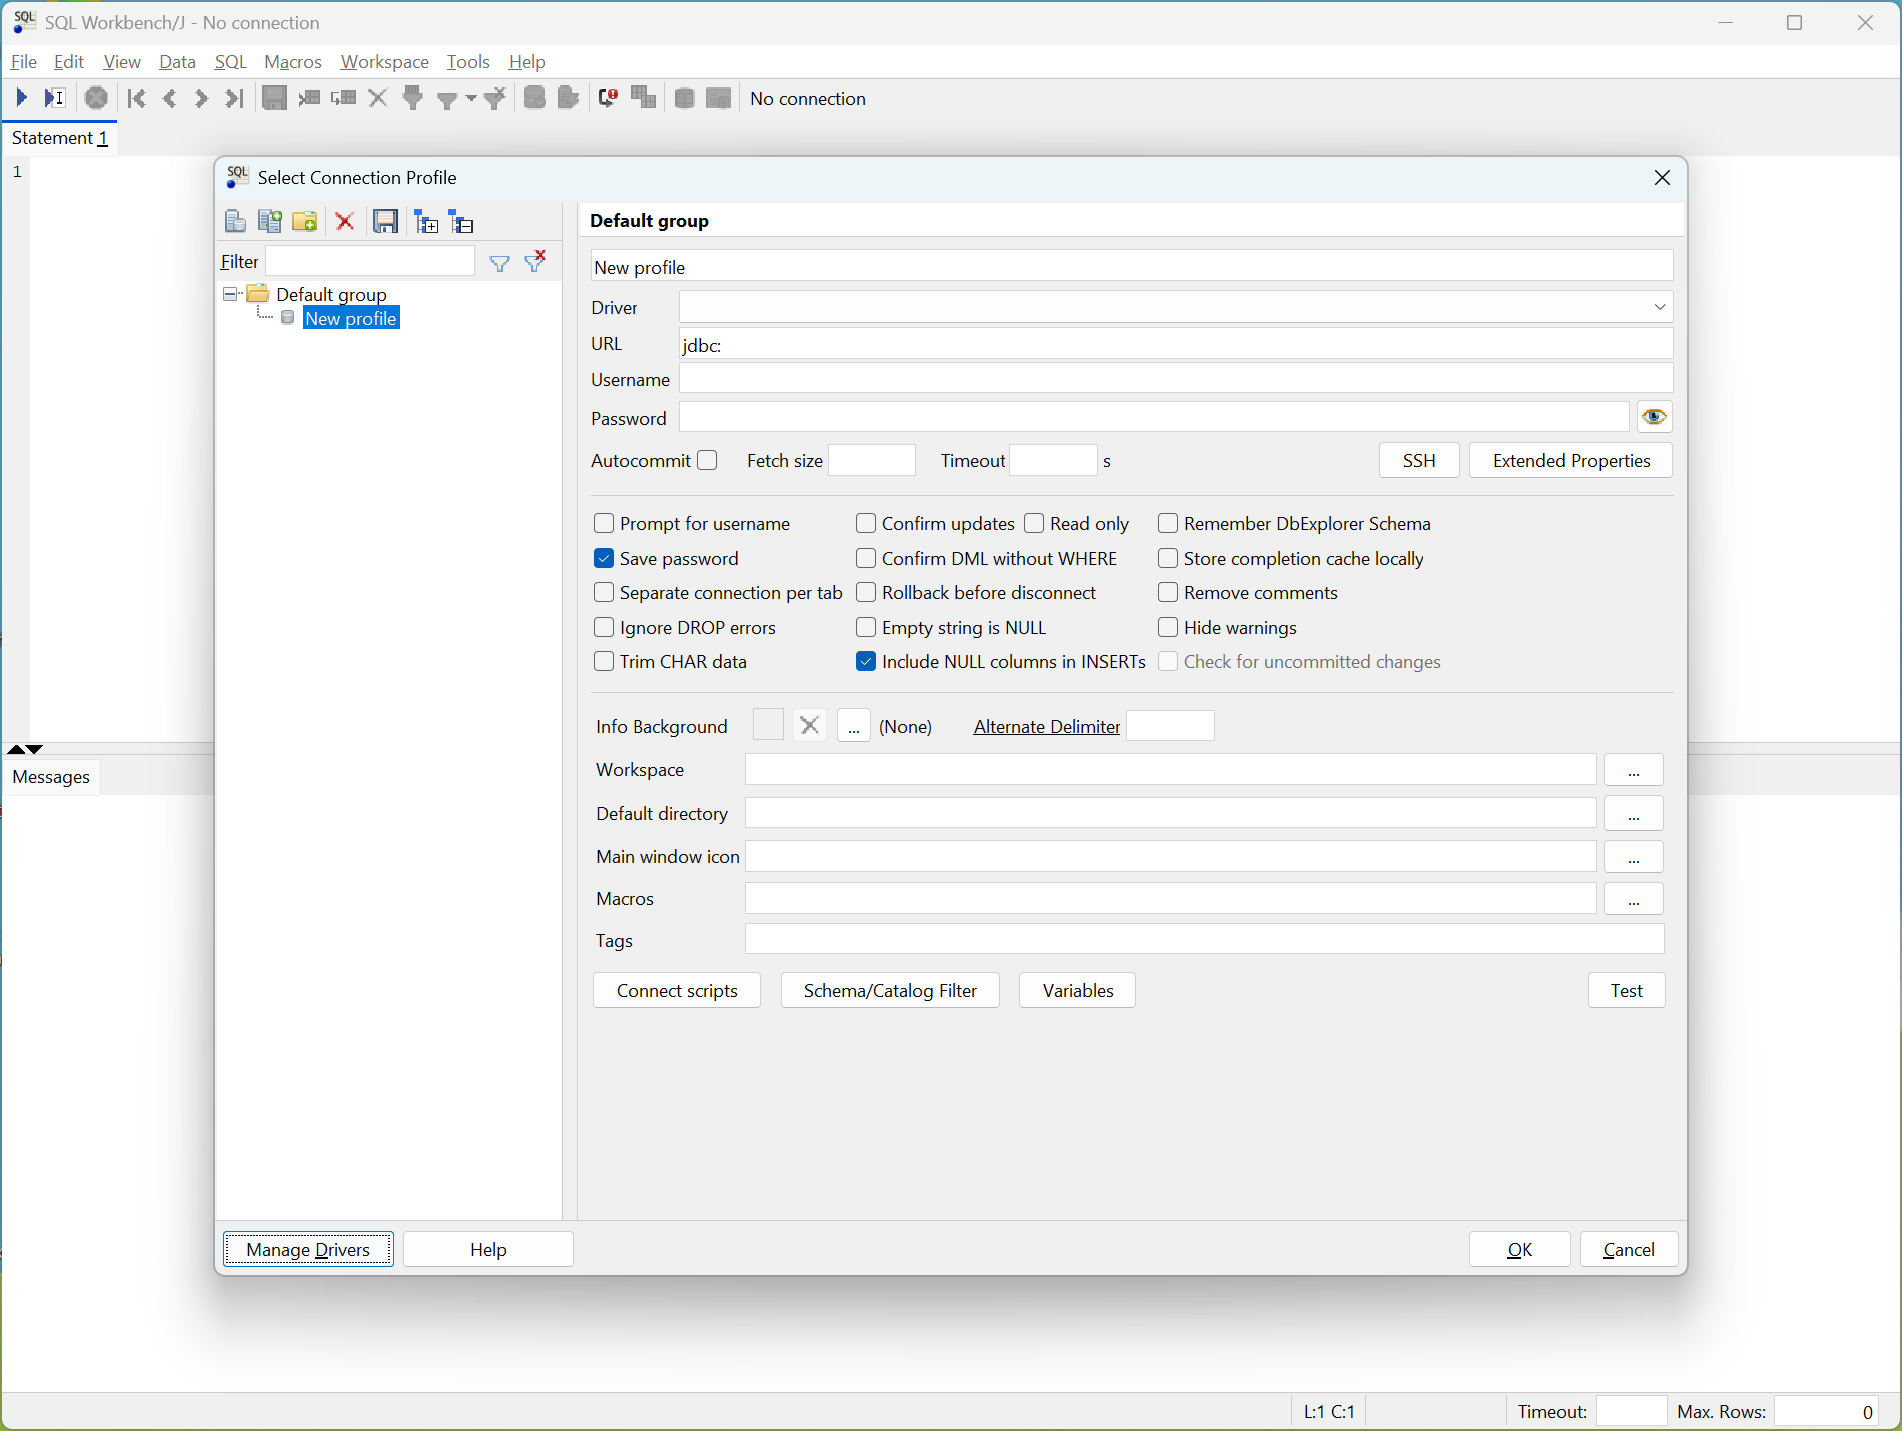Screen dimensions: 1902x1431
Task: Expand all groups icon
Action: click(x=427, y=221)
